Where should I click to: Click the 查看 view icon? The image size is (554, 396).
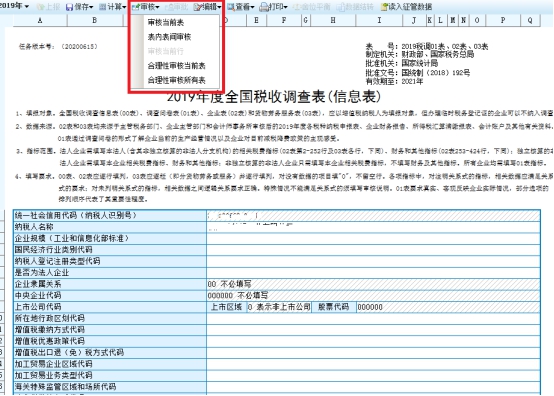[x=231, y=7]
